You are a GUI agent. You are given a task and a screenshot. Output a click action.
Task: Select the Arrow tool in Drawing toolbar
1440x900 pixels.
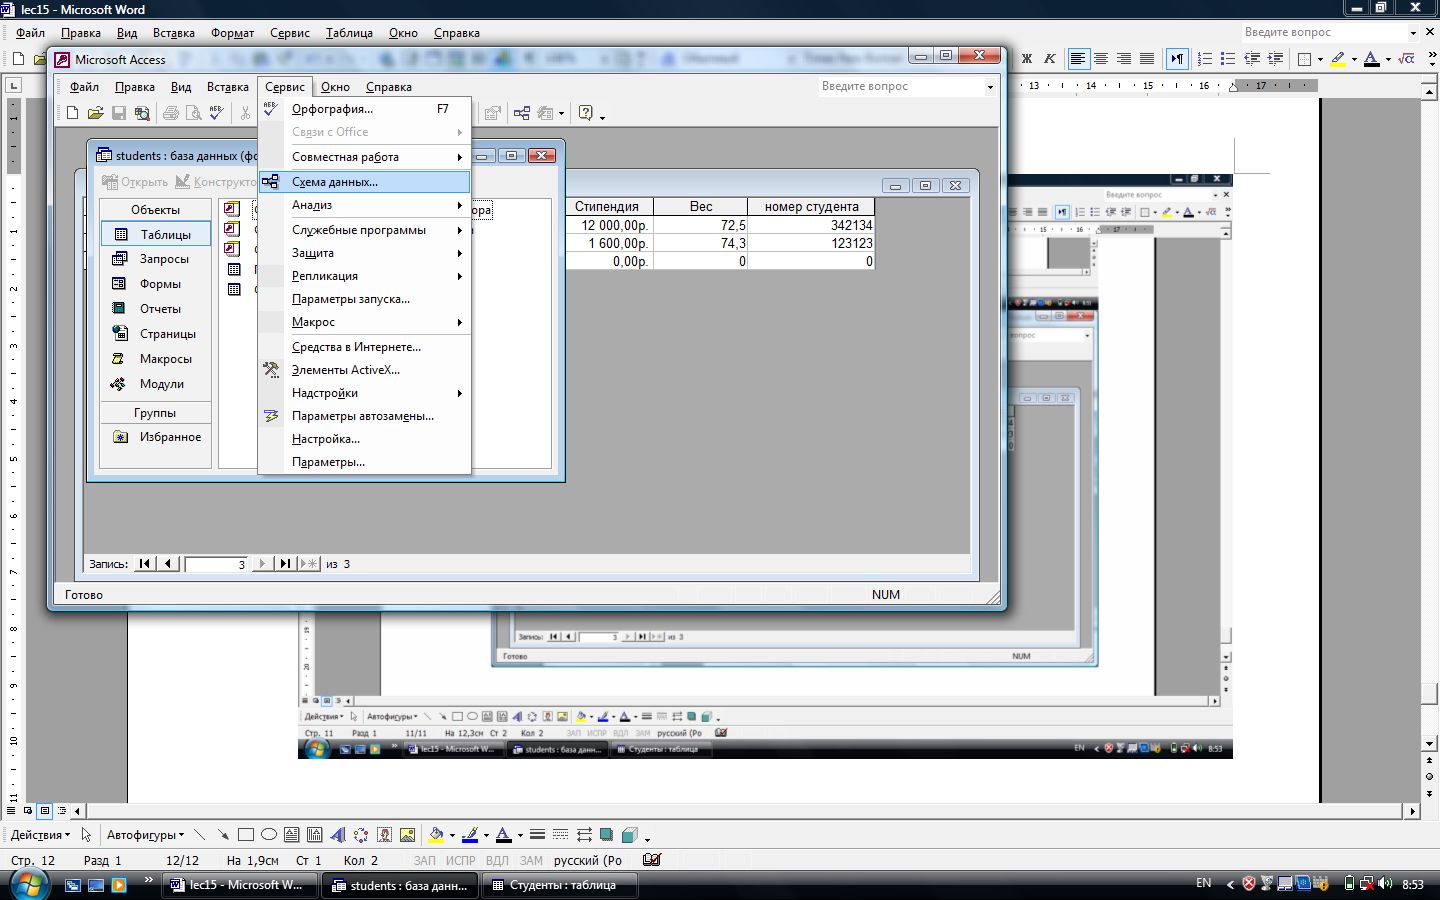[x=222, y=834]
